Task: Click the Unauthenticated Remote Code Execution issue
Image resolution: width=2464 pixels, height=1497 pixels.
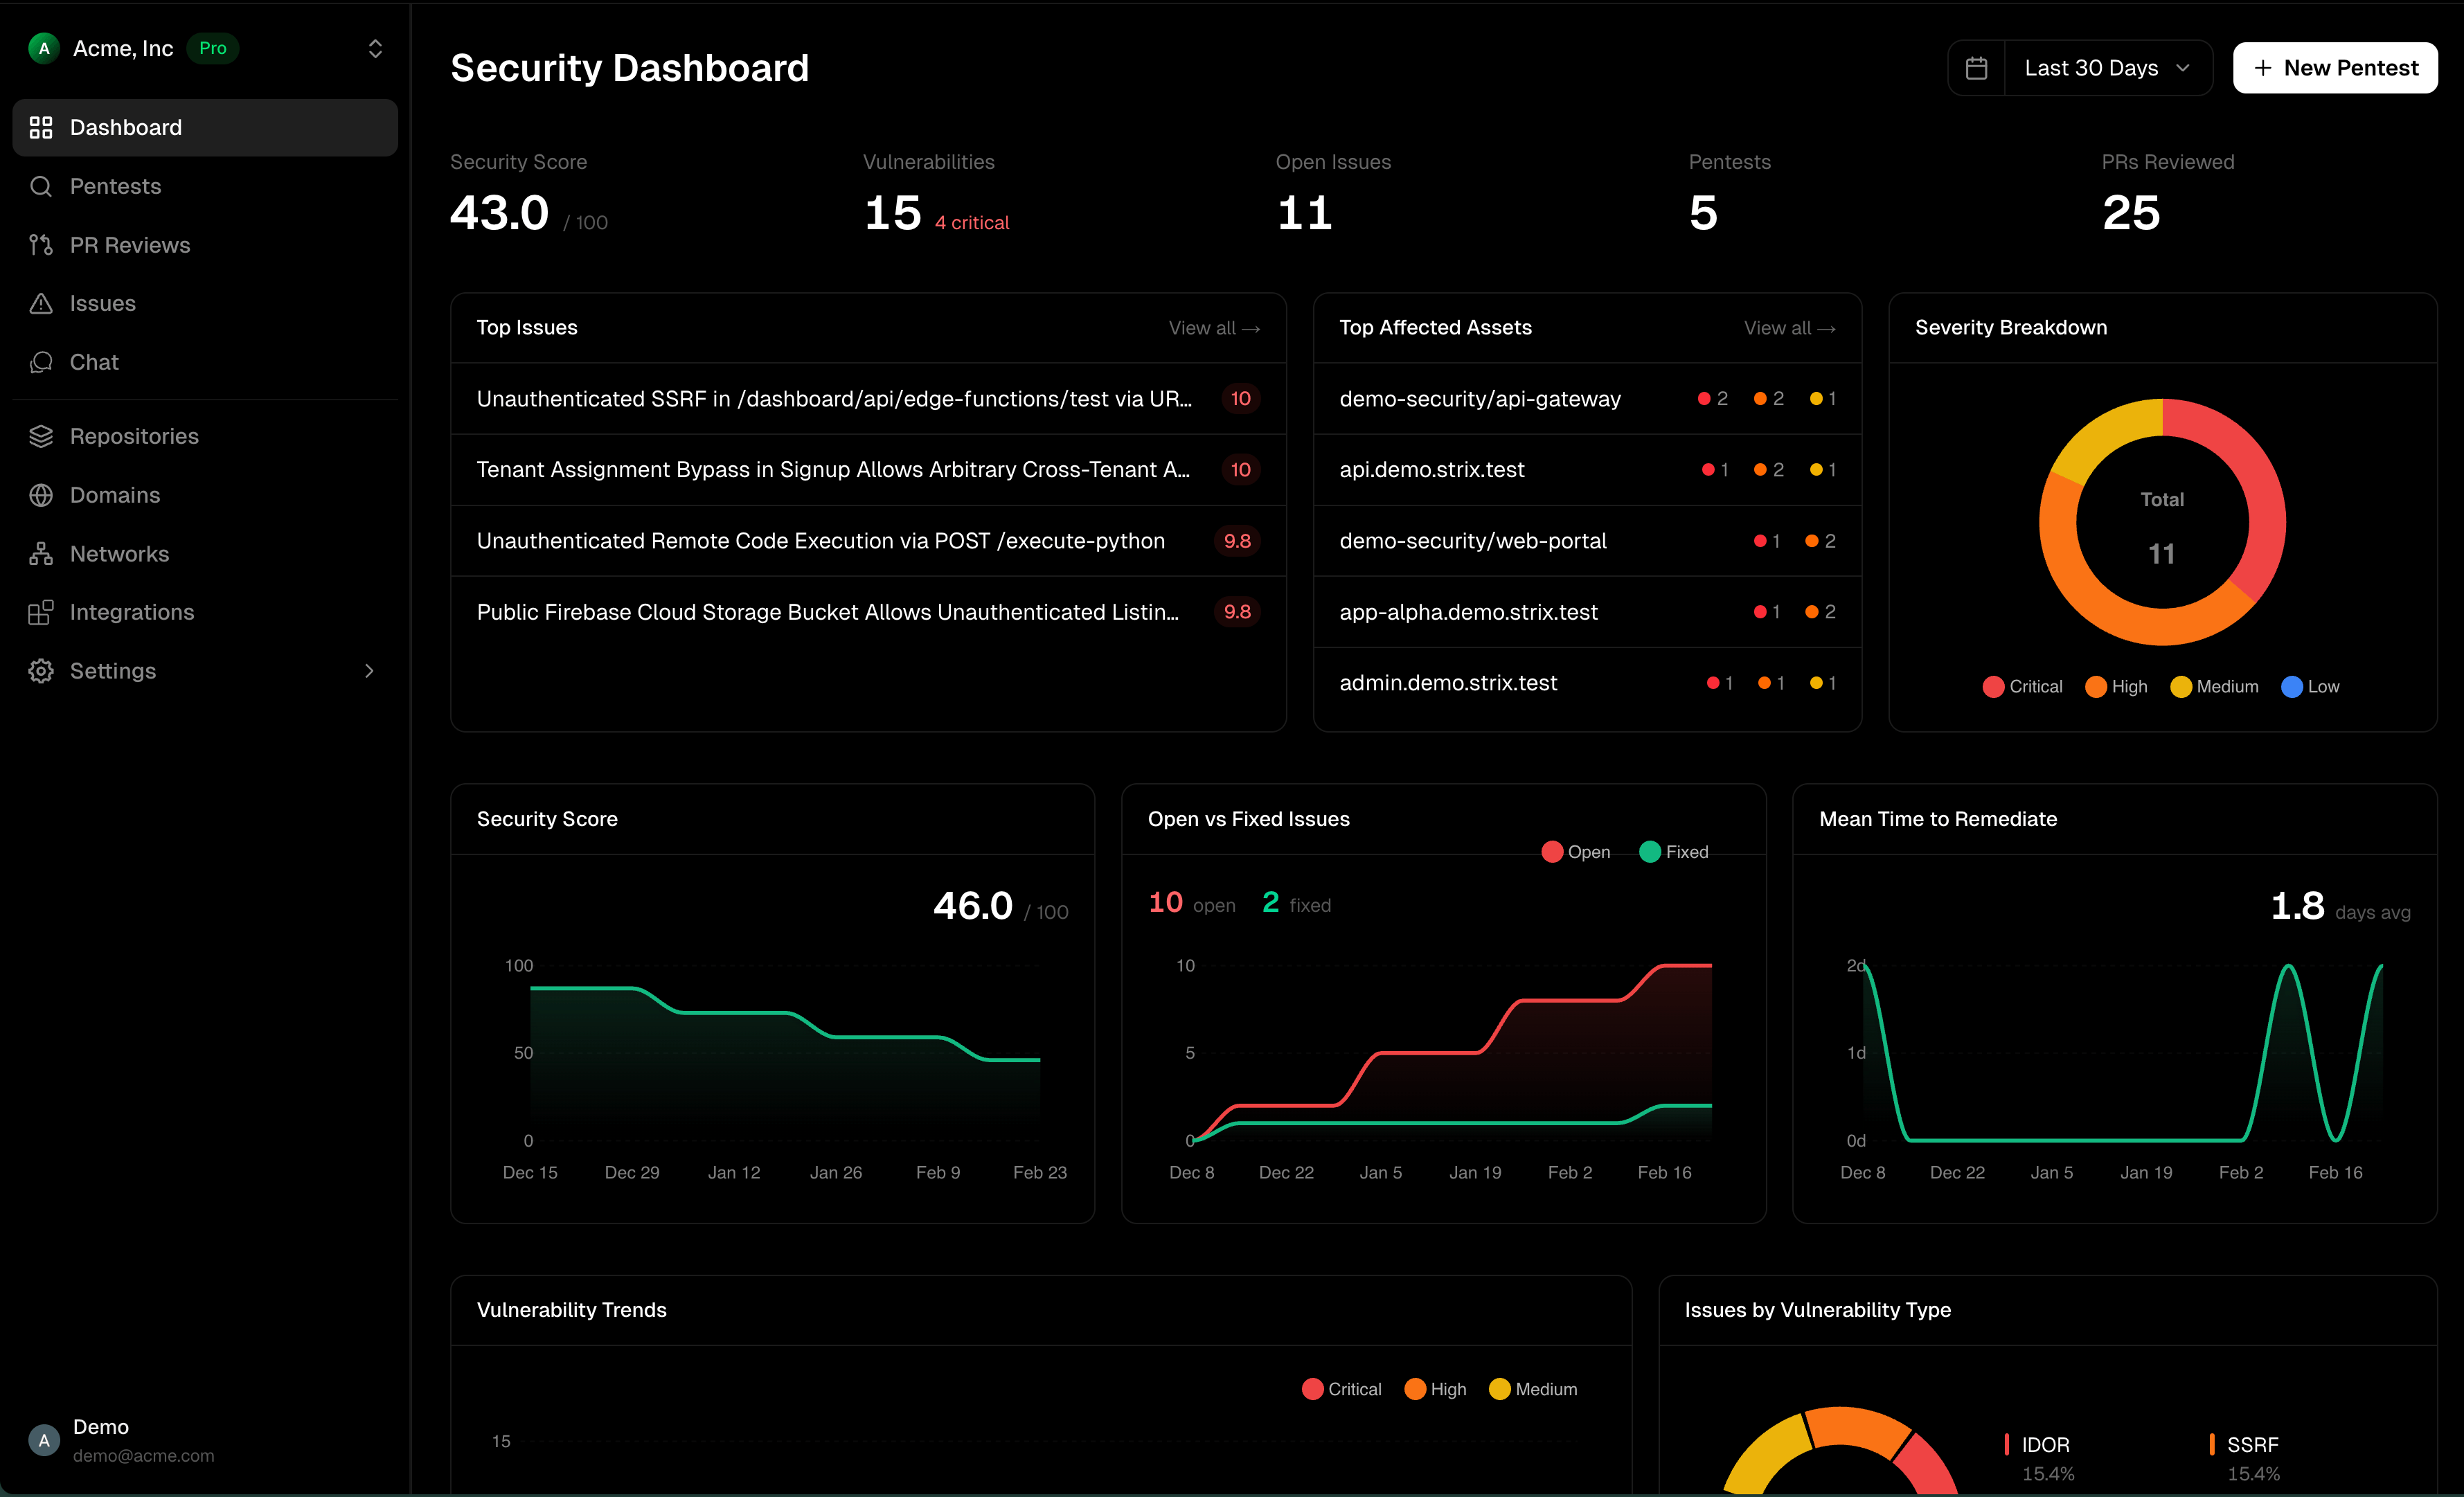Action: click(x=868, y=541)
